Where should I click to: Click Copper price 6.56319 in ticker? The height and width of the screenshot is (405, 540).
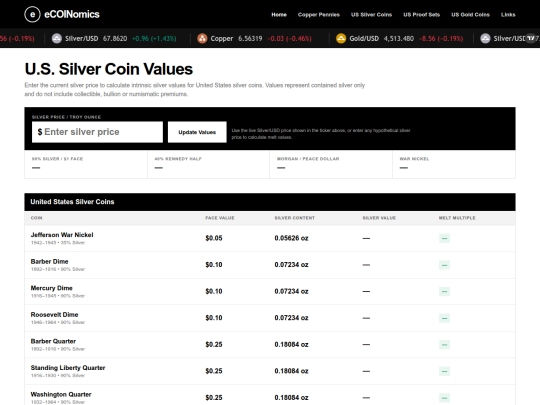point(250,38)
